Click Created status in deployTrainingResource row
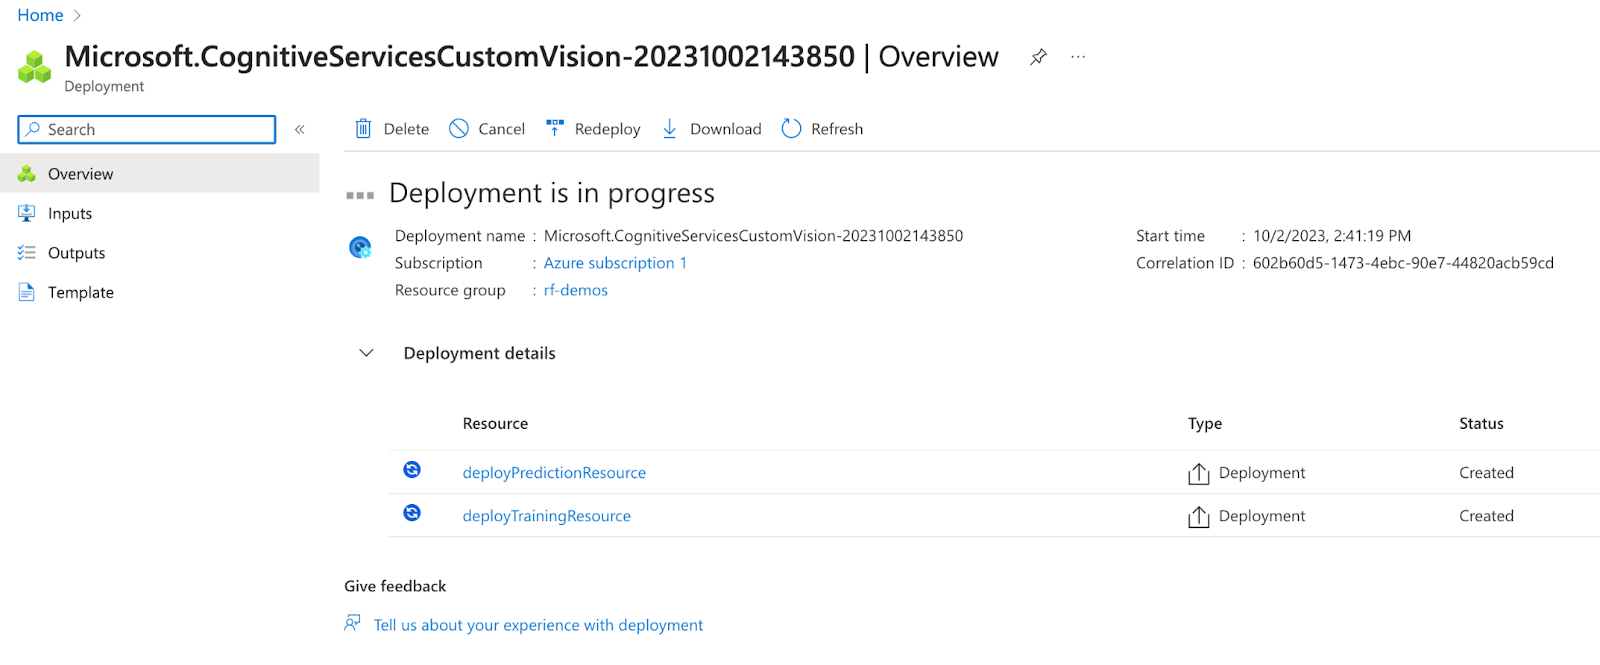1600x665 pixels. coord(1486,516)
